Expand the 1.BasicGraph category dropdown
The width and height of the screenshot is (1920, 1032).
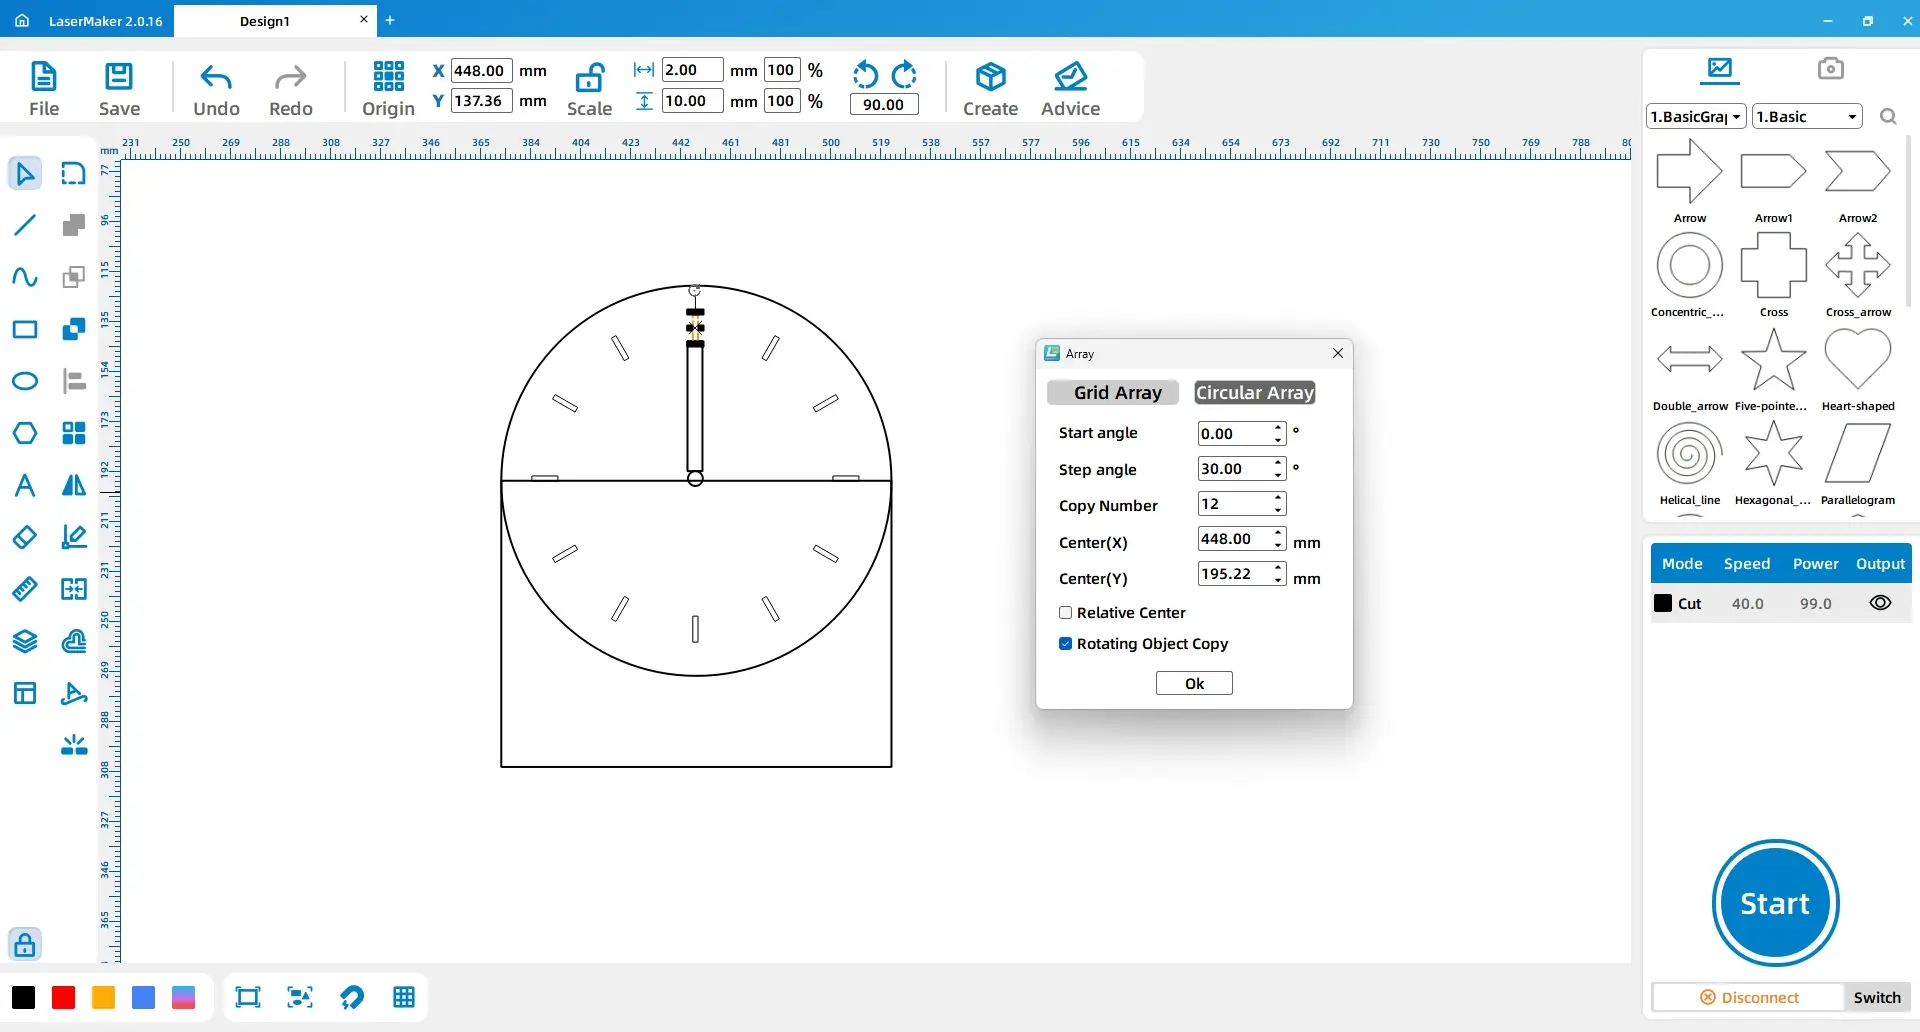(x=1696, y=117)
